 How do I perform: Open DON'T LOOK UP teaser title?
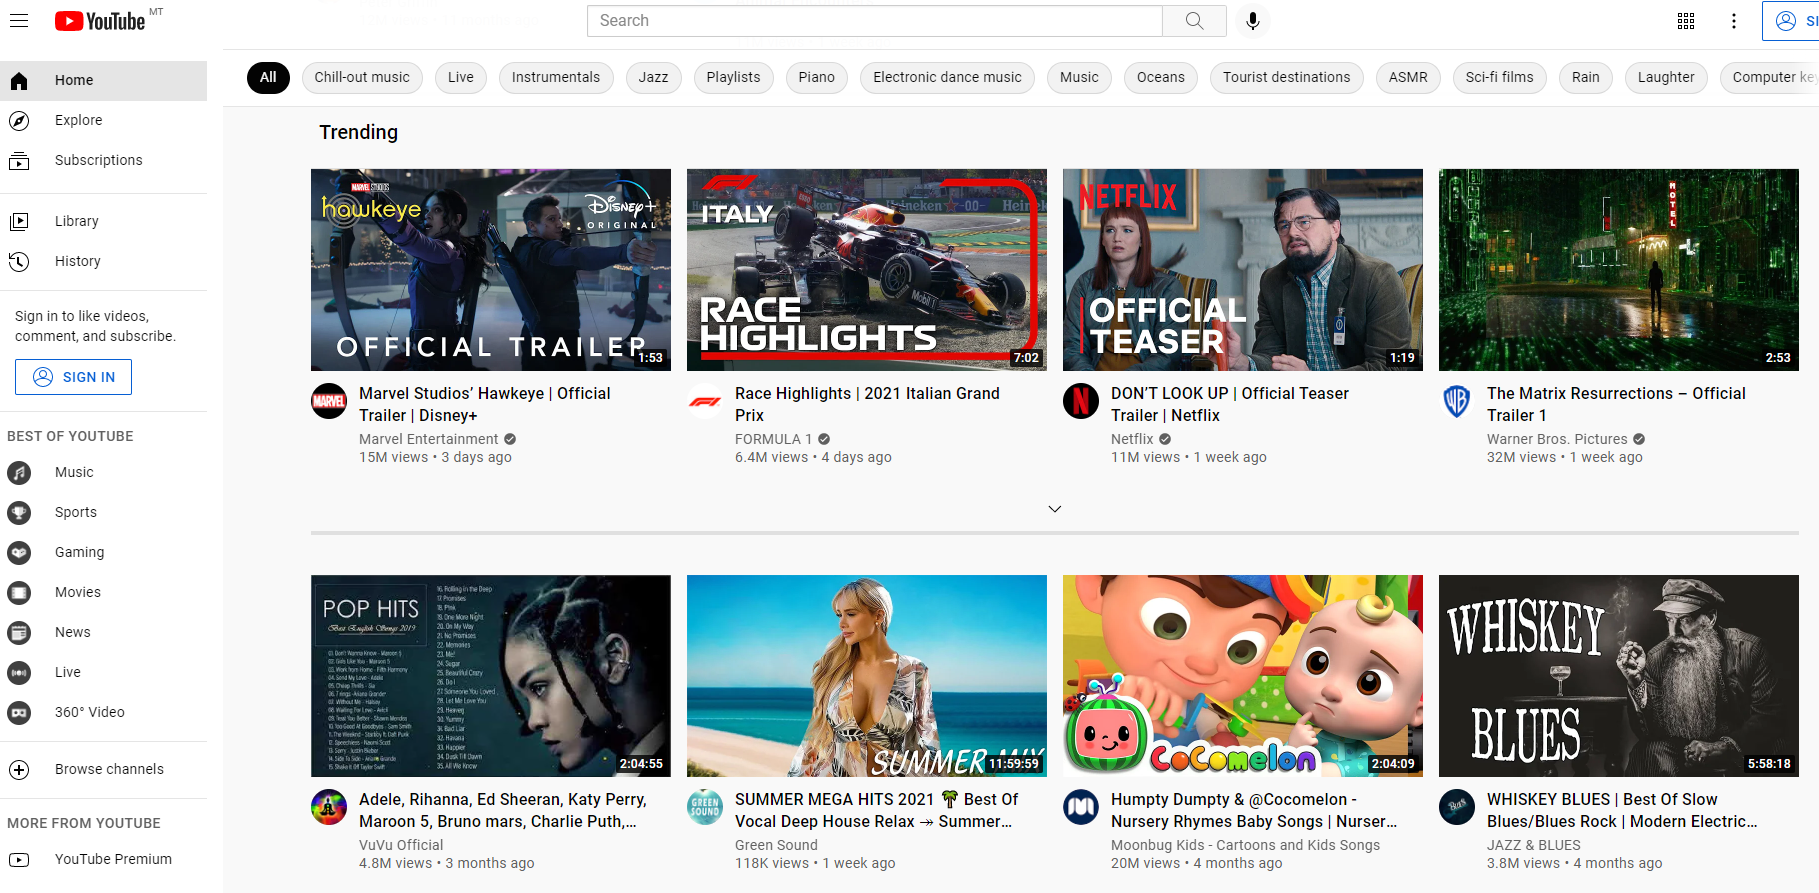coord(1230,404)
